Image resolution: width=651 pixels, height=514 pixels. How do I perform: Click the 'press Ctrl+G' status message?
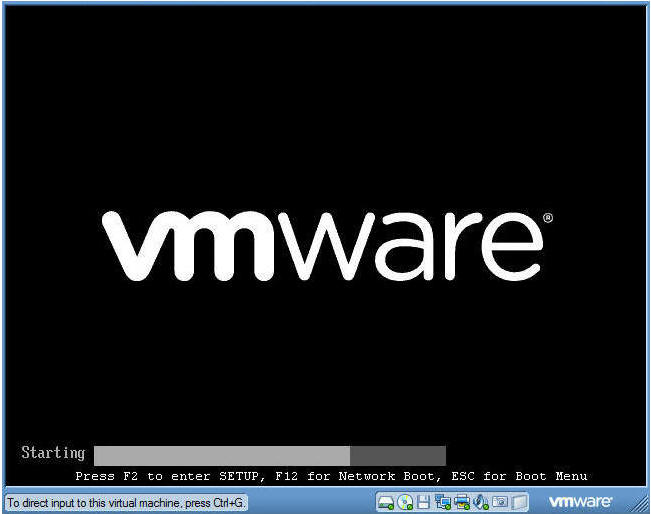pyautogui.click(x=126, y=503)
